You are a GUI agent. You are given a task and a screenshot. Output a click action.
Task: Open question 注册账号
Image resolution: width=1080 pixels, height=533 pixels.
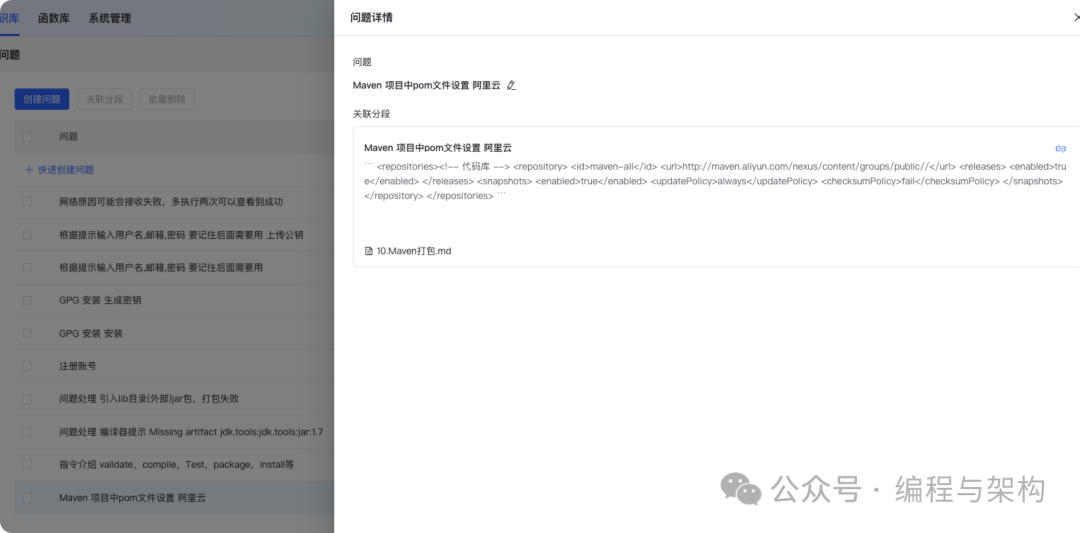(78, 366)
